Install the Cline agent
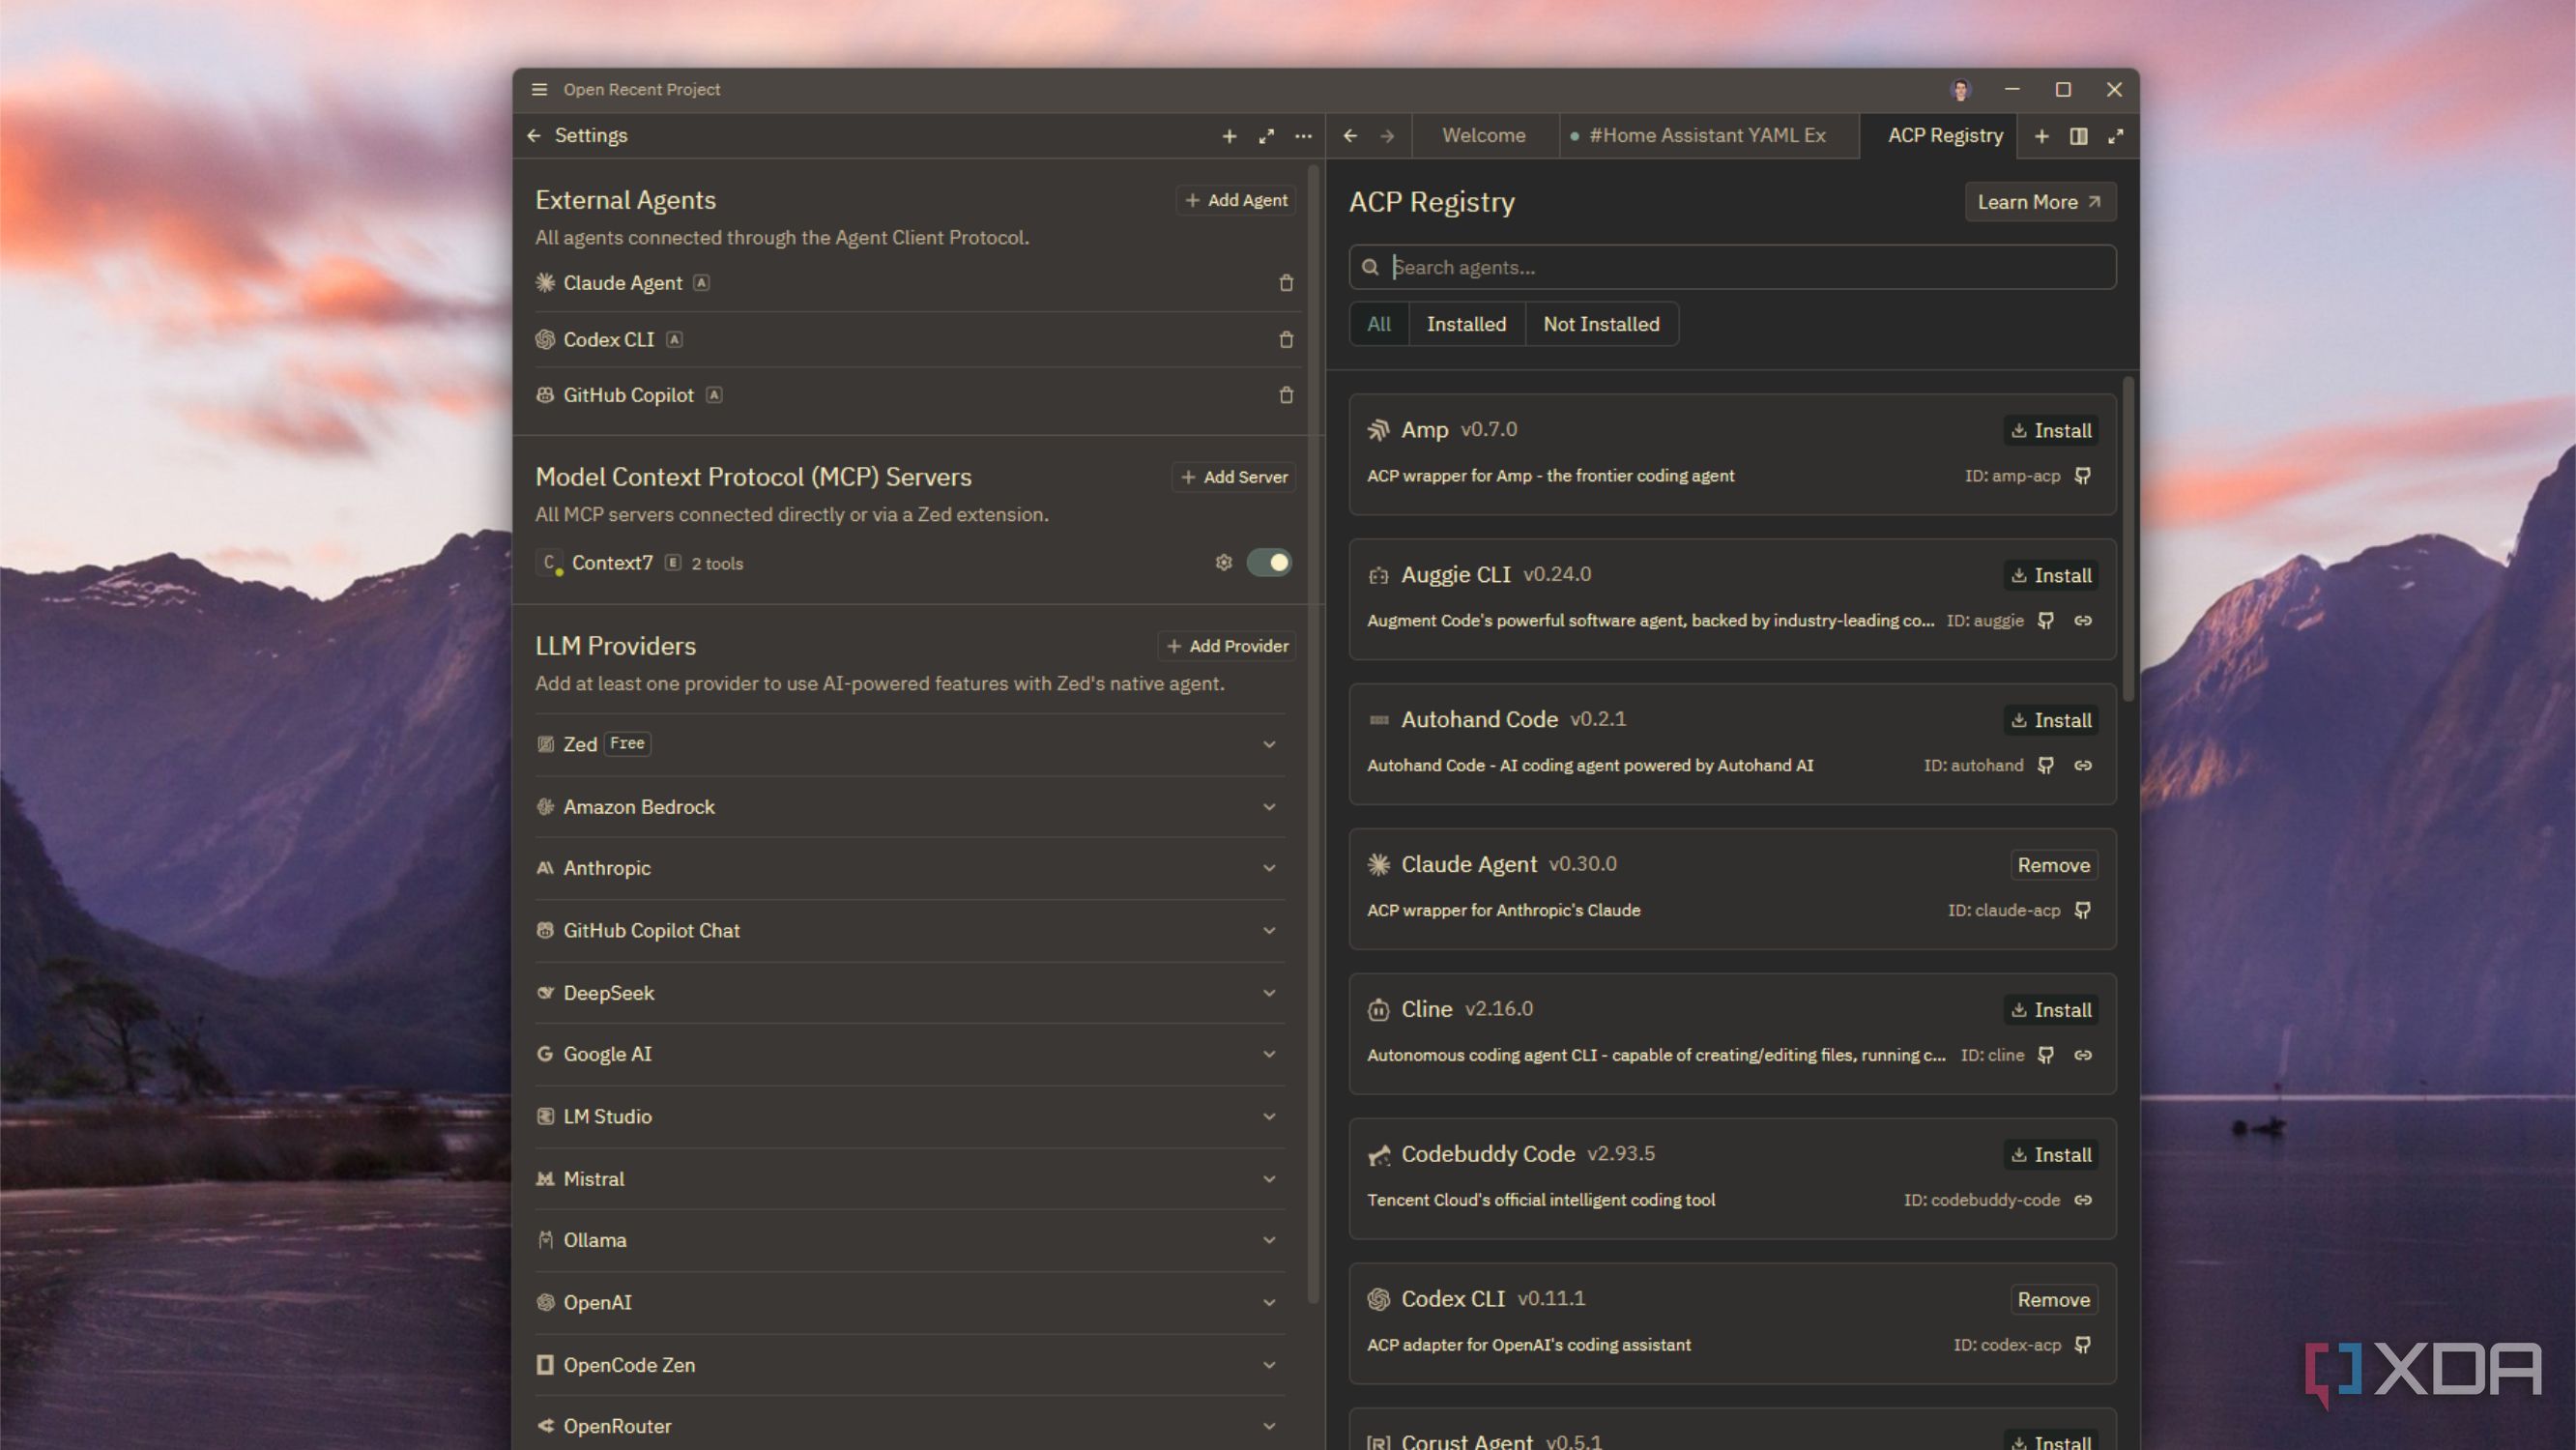The image size is (2576, 1450). tap(2051, 1010)
